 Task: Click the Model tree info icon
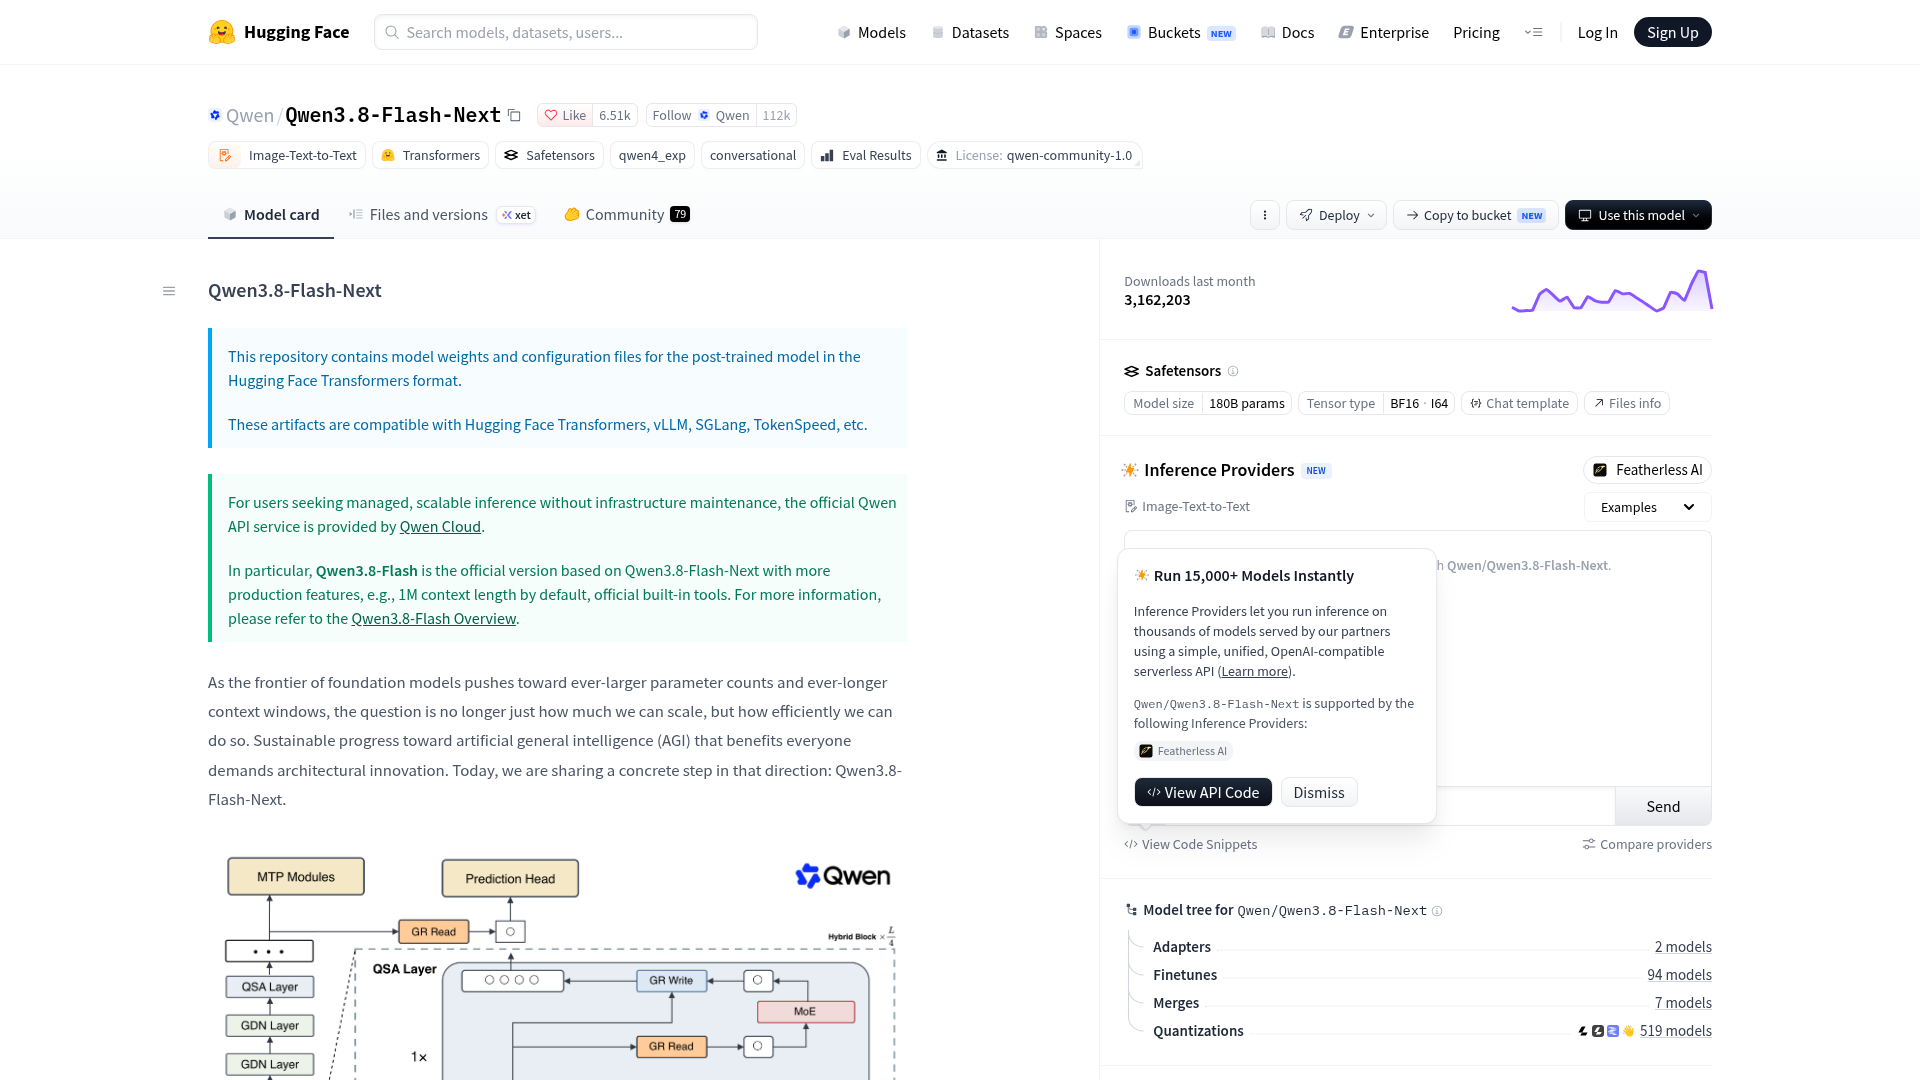(1437, 911)
